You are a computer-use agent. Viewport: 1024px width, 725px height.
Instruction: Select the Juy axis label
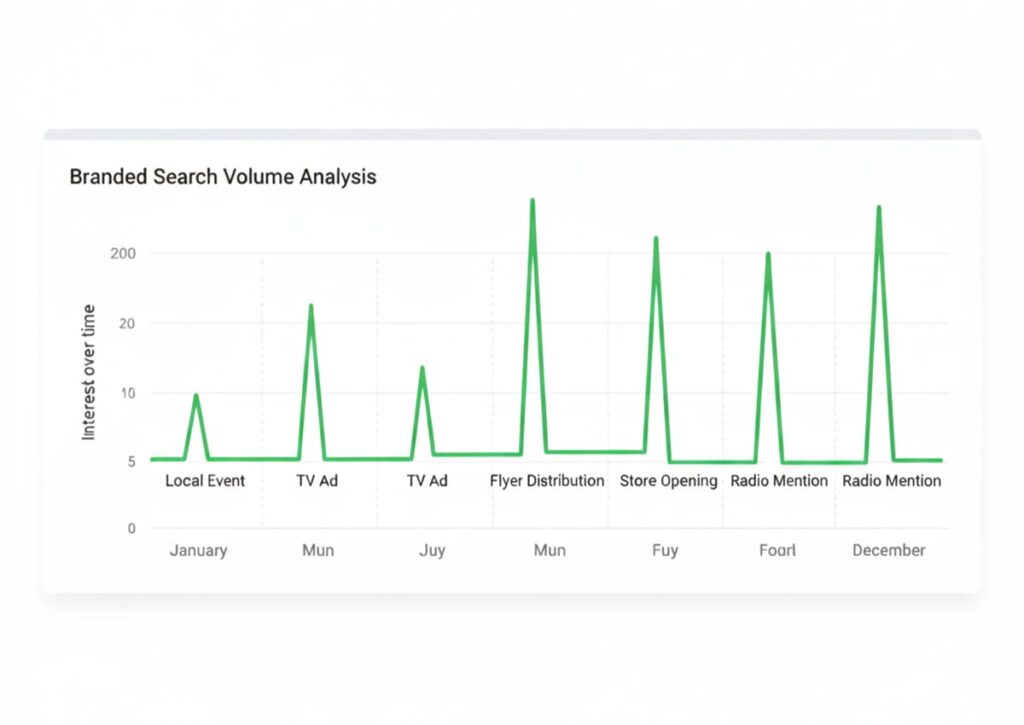click(x=433, y=550)
